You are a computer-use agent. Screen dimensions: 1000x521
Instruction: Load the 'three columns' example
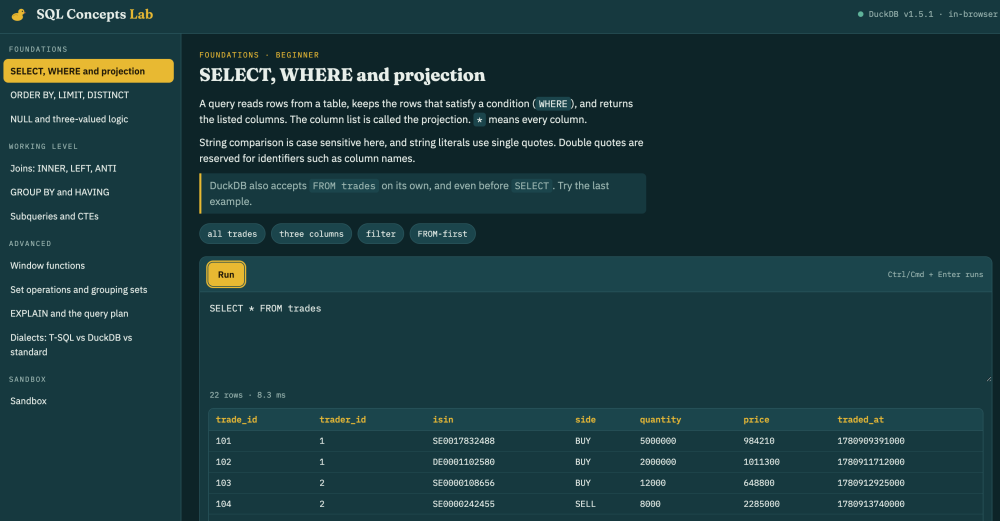[x=311, y=234]
